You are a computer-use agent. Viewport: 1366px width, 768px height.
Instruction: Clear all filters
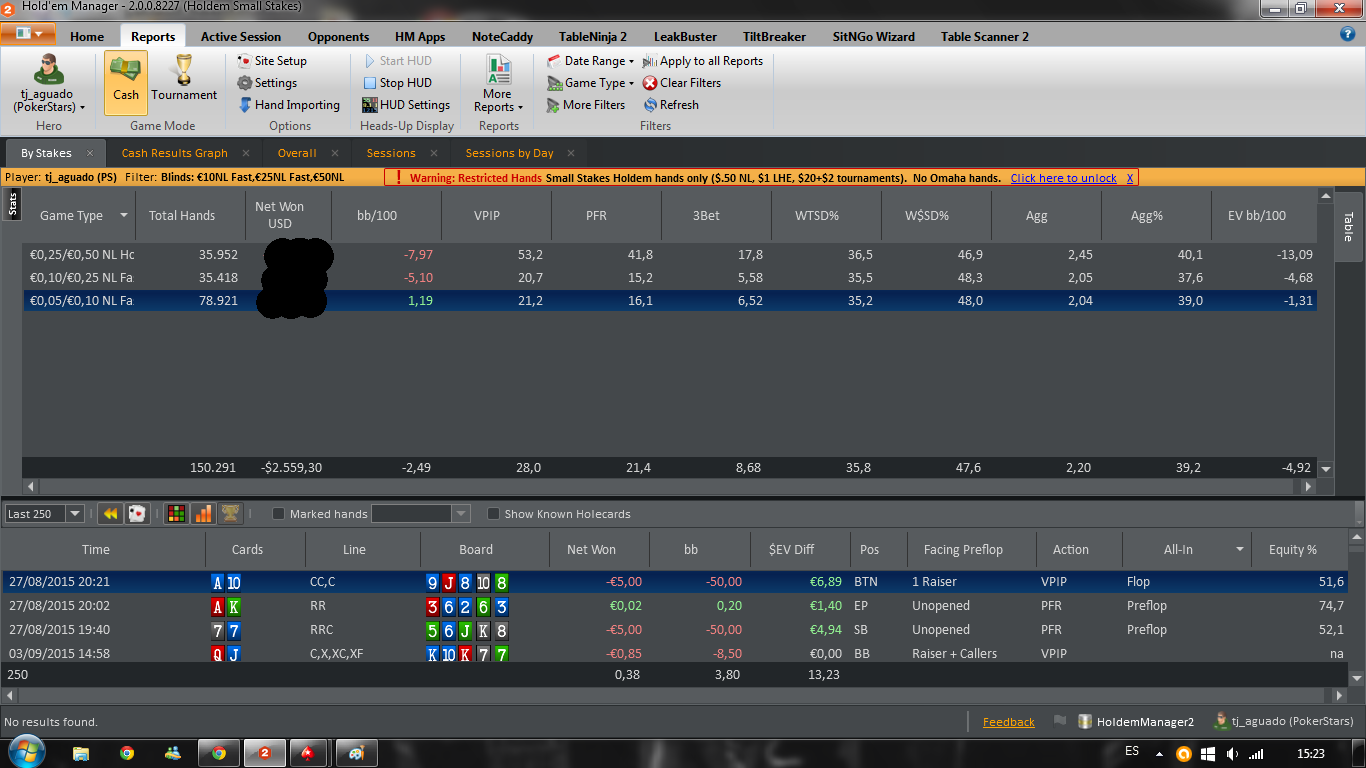coord(682,83)
